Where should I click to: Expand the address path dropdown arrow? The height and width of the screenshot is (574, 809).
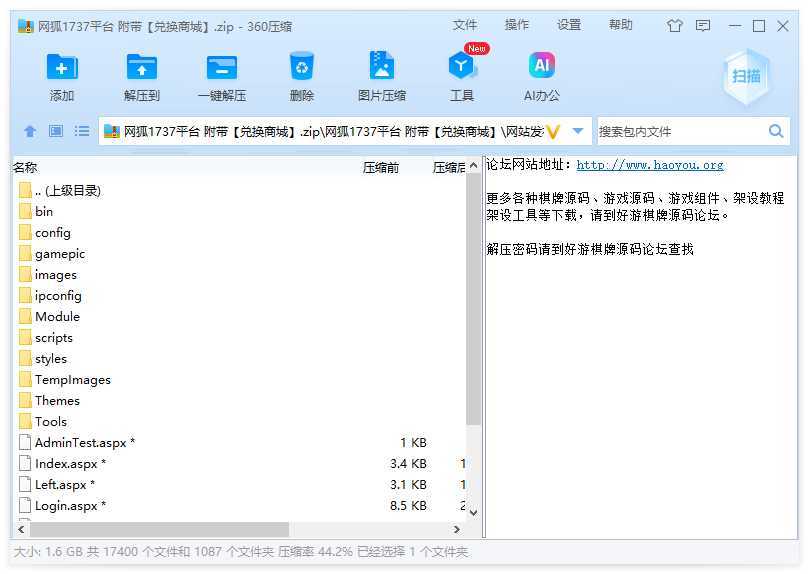578,131
